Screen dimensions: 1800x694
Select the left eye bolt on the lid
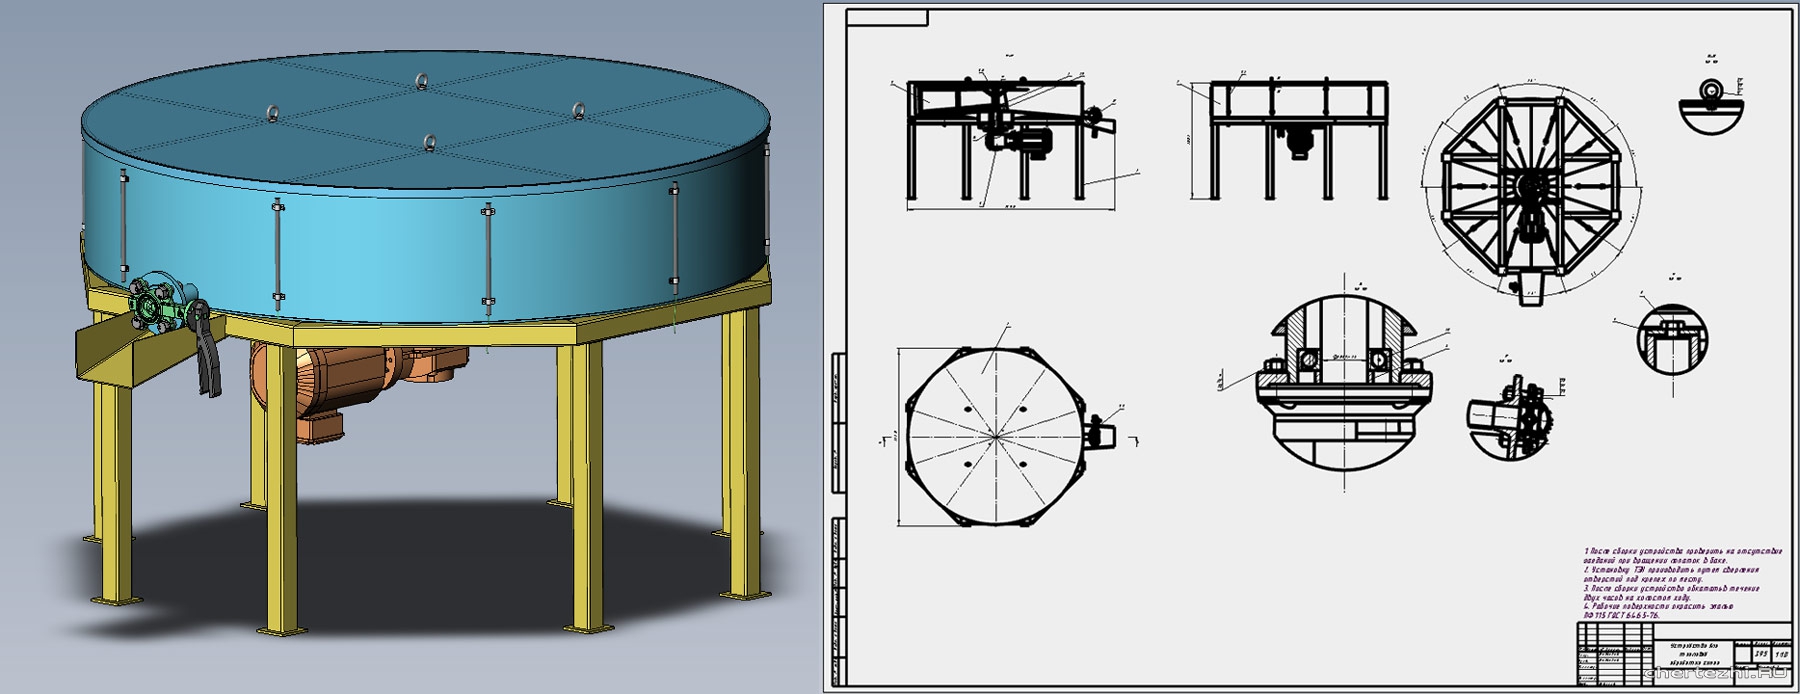[x=271, y=112]
